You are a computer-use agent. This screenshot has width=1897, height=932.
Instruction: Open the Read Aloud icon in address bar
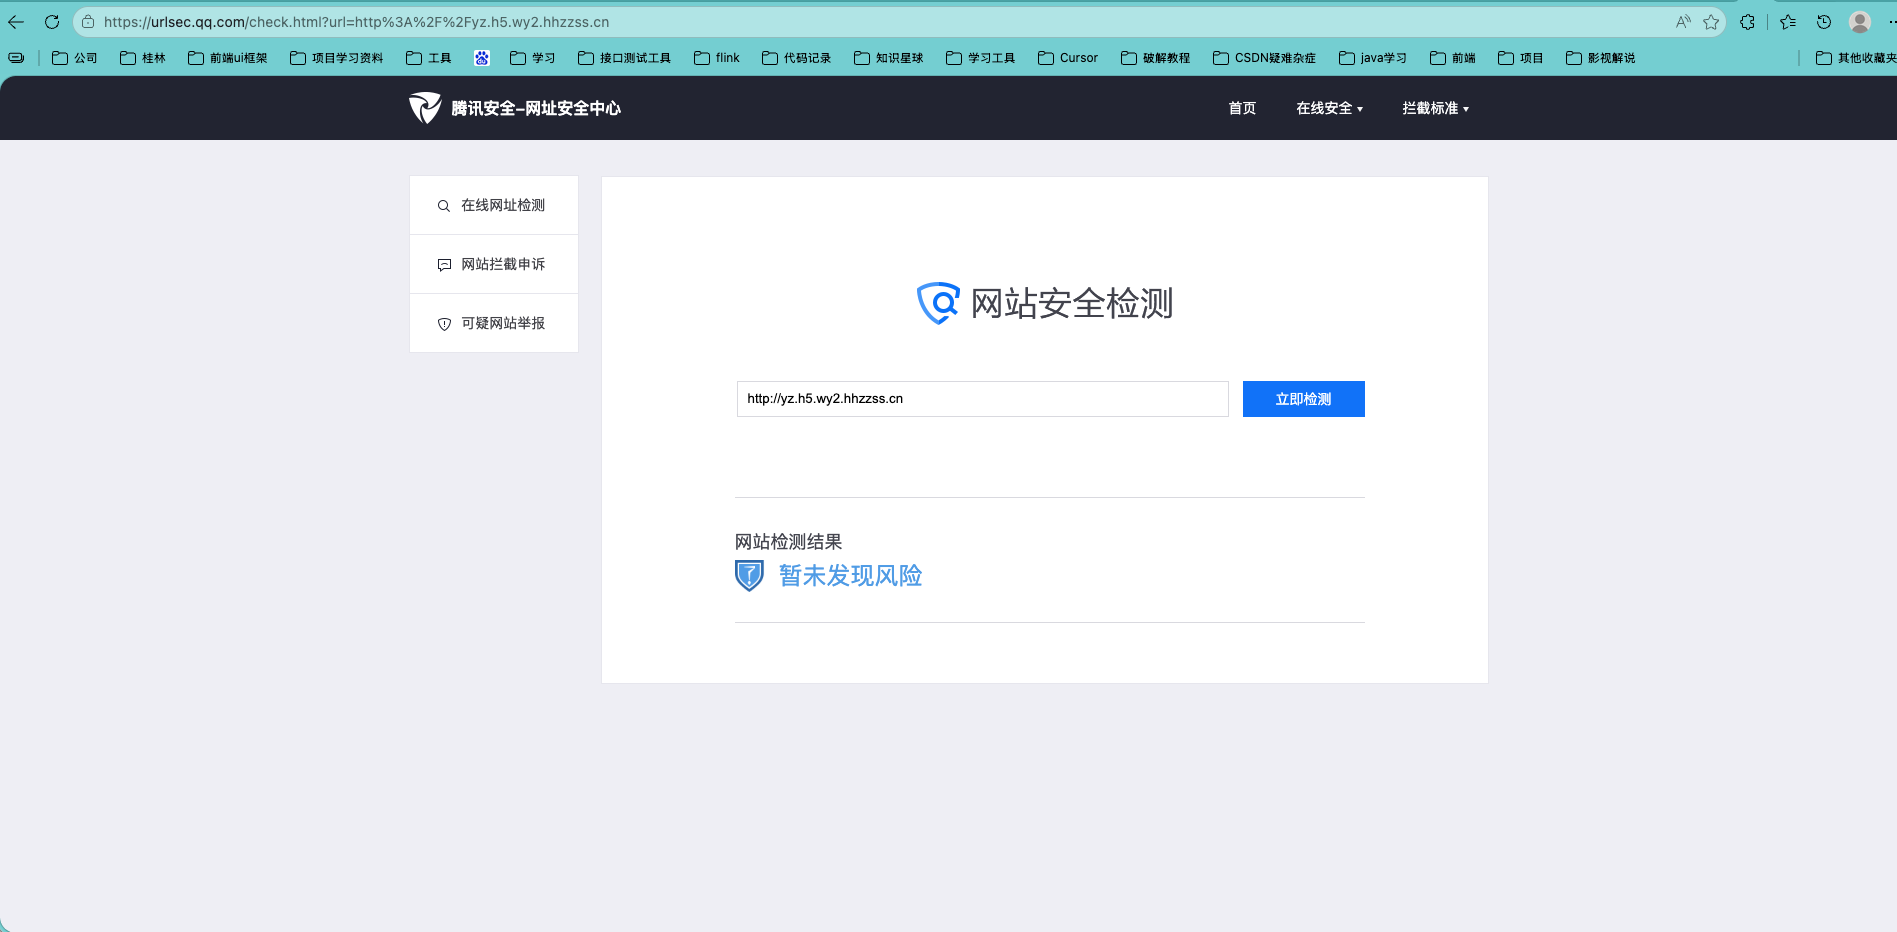1684,22
